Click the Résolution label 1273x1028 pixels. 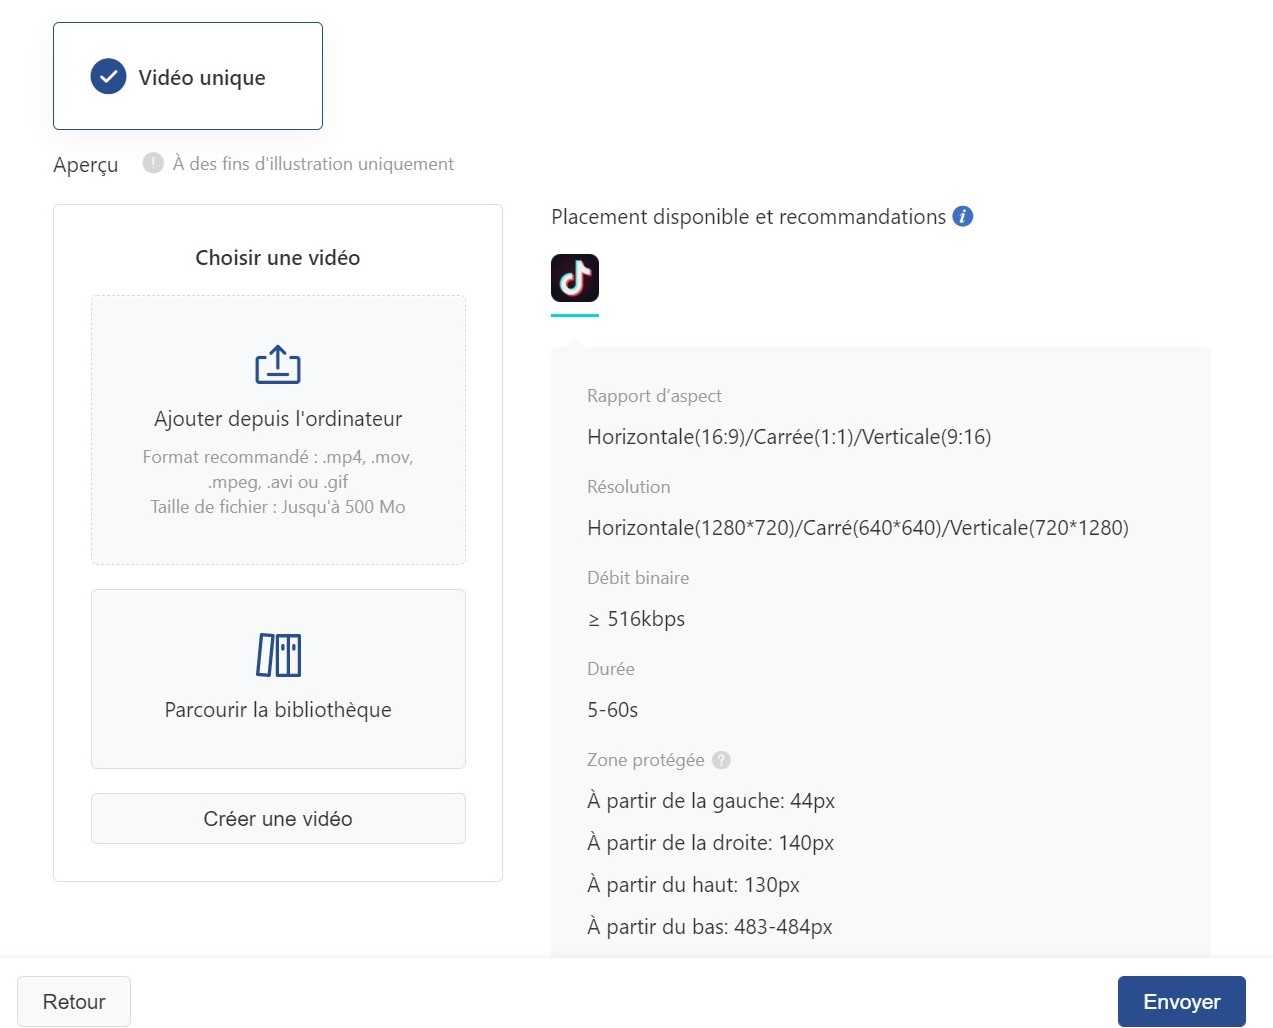click(x=629, y=487)
